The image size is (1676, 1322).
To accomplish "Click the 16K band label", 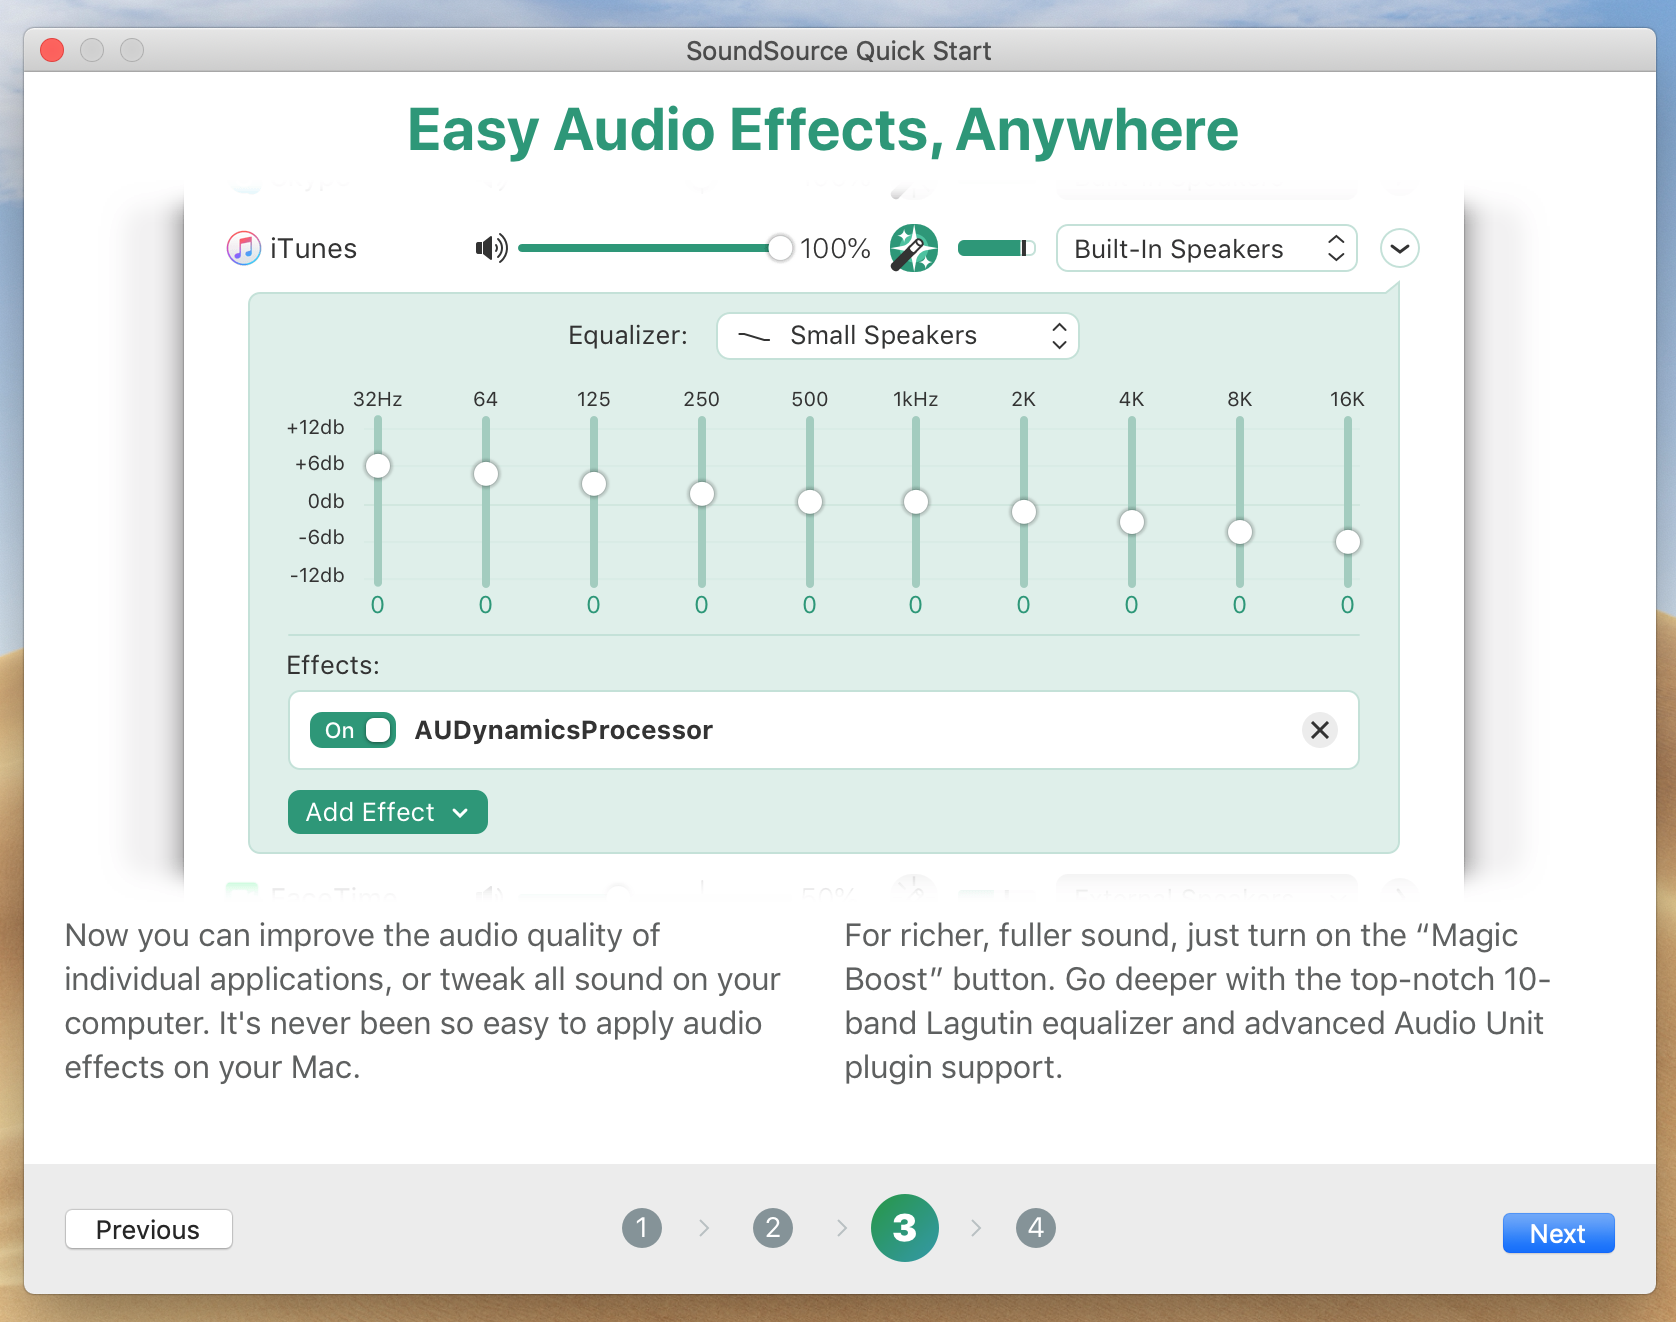I will [1348, 399].
